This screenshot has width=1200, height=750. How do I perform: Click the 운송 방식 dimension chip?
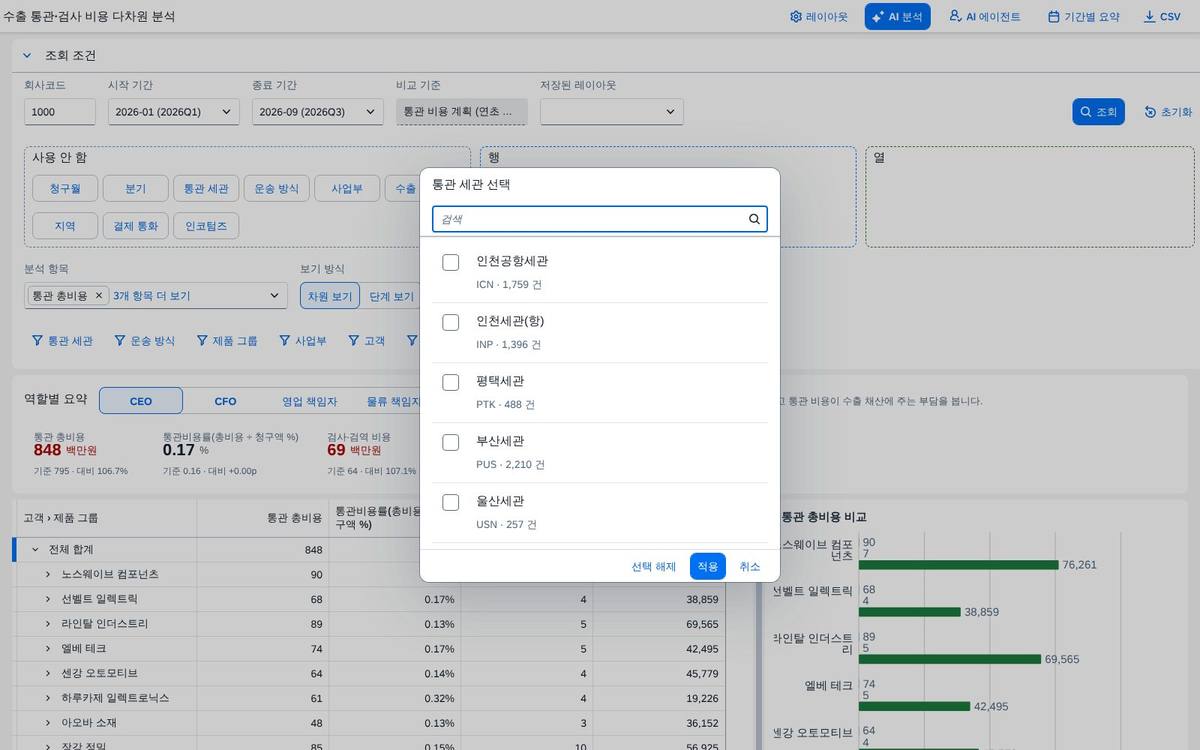tap(276, 188)
